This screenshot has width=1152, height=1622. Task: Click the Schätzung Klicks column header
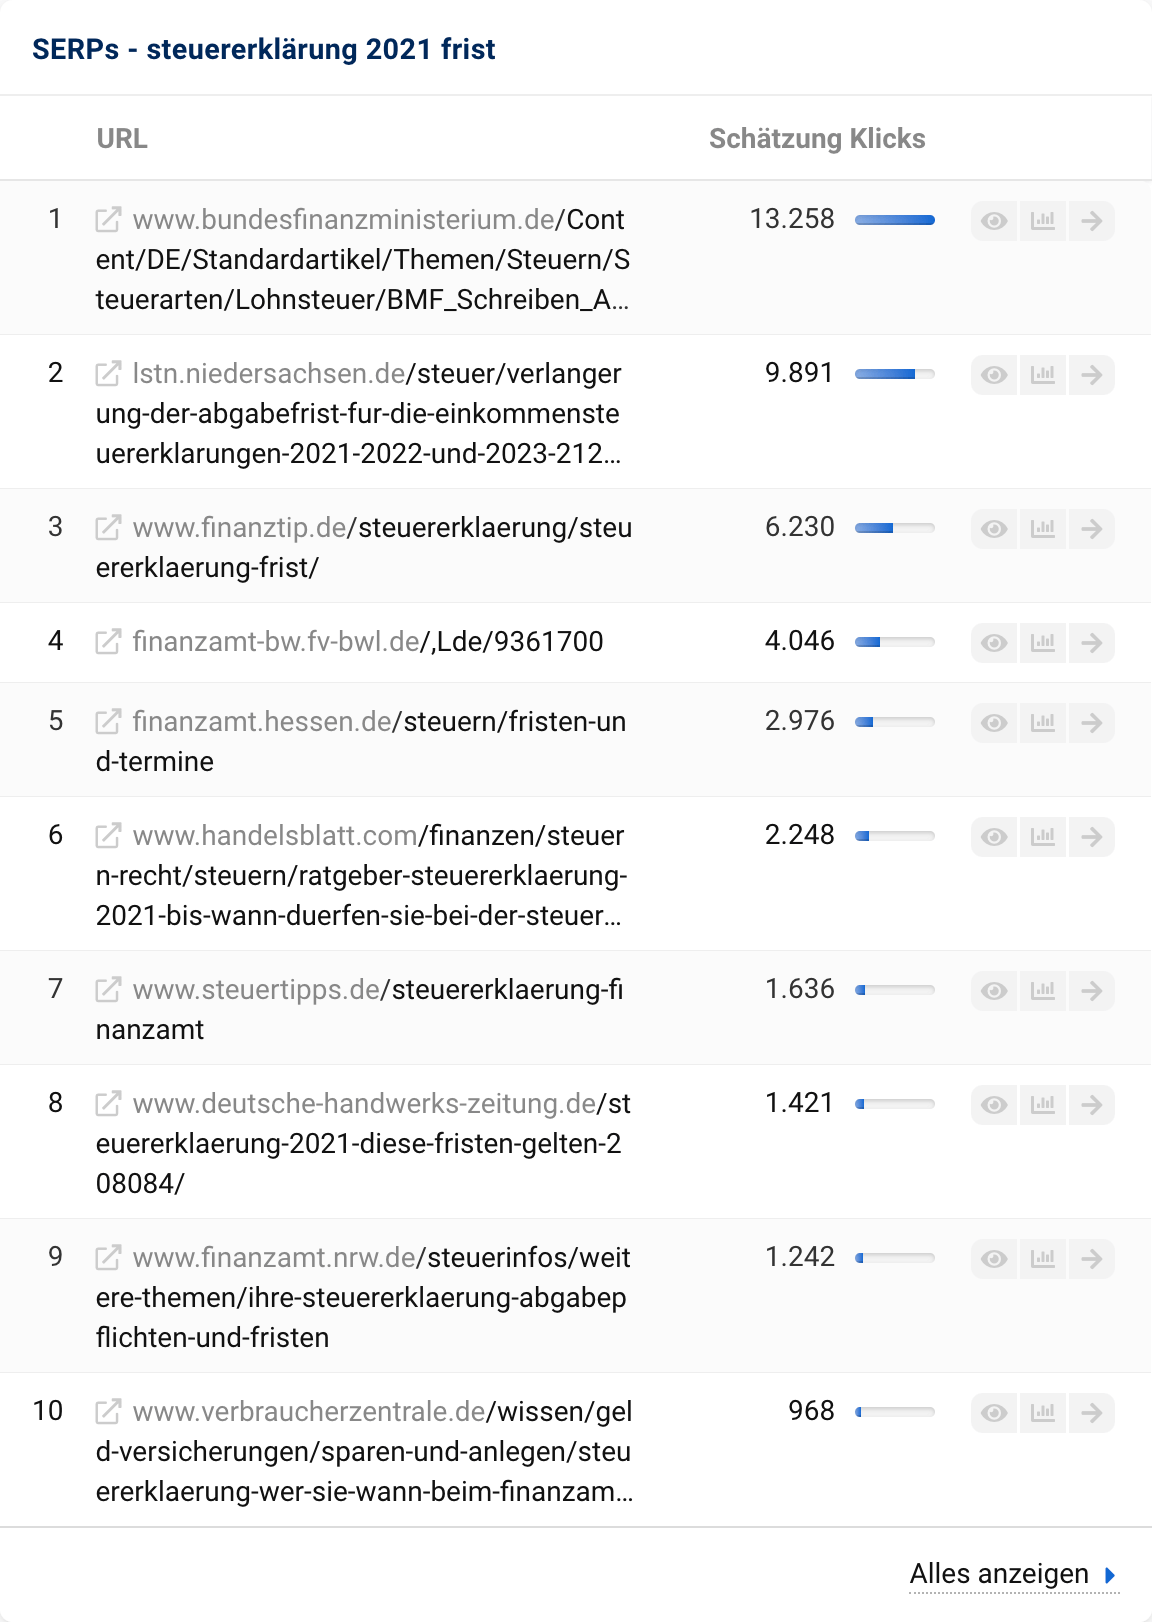point(817,139)
